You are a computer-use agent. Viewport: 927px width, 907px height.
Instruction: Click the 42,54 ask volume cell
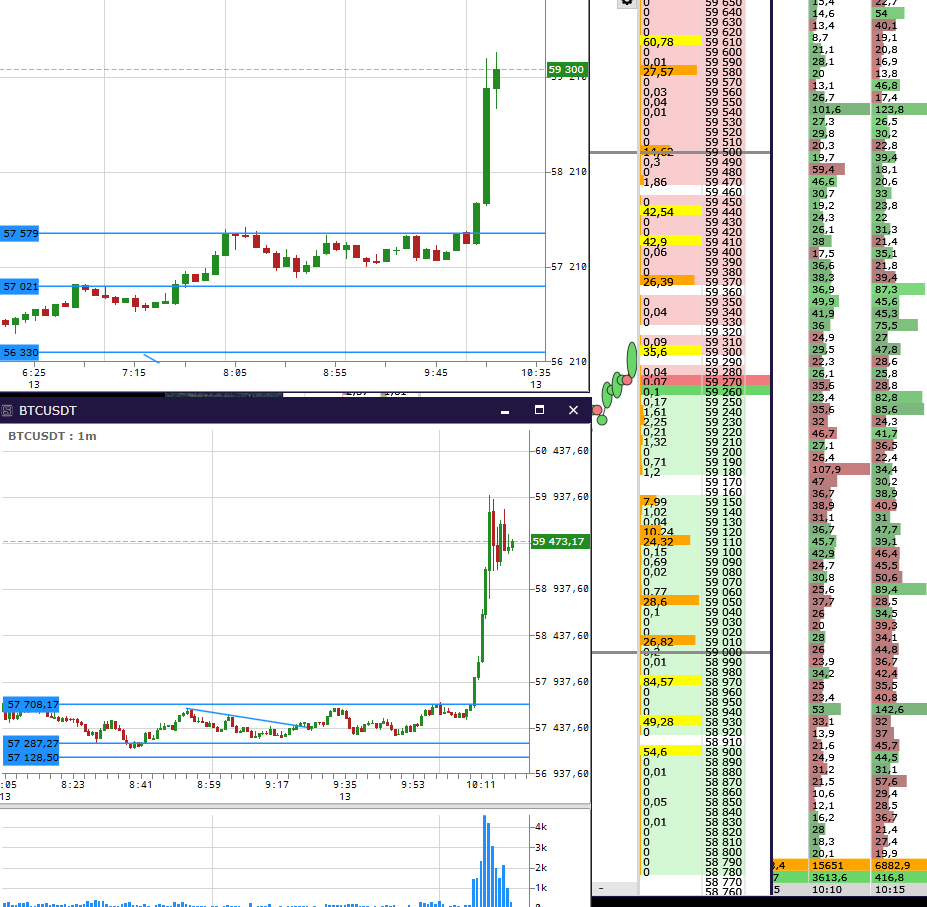[670, 212]
